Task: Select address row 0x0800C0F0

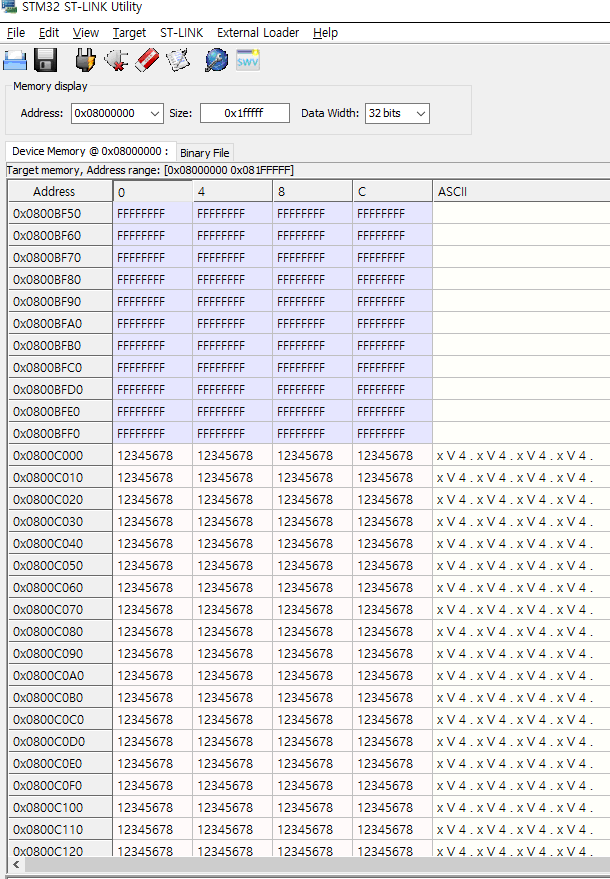Action: [x=60, y=785]
